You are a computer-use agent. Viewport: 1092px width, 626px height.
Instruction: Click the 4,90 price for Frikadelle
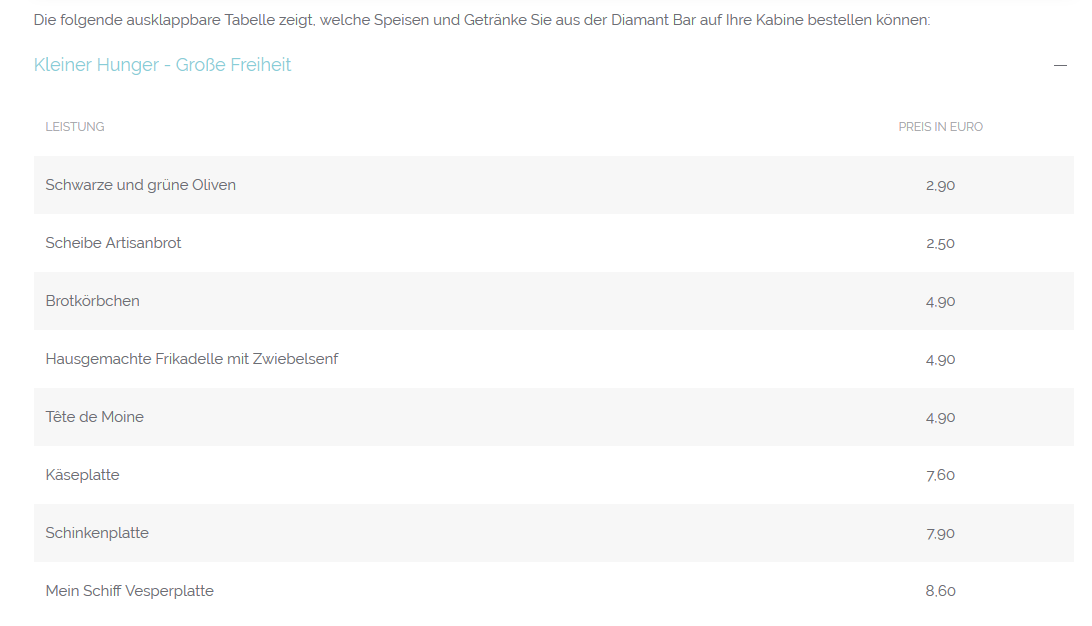tap(940, 359)
